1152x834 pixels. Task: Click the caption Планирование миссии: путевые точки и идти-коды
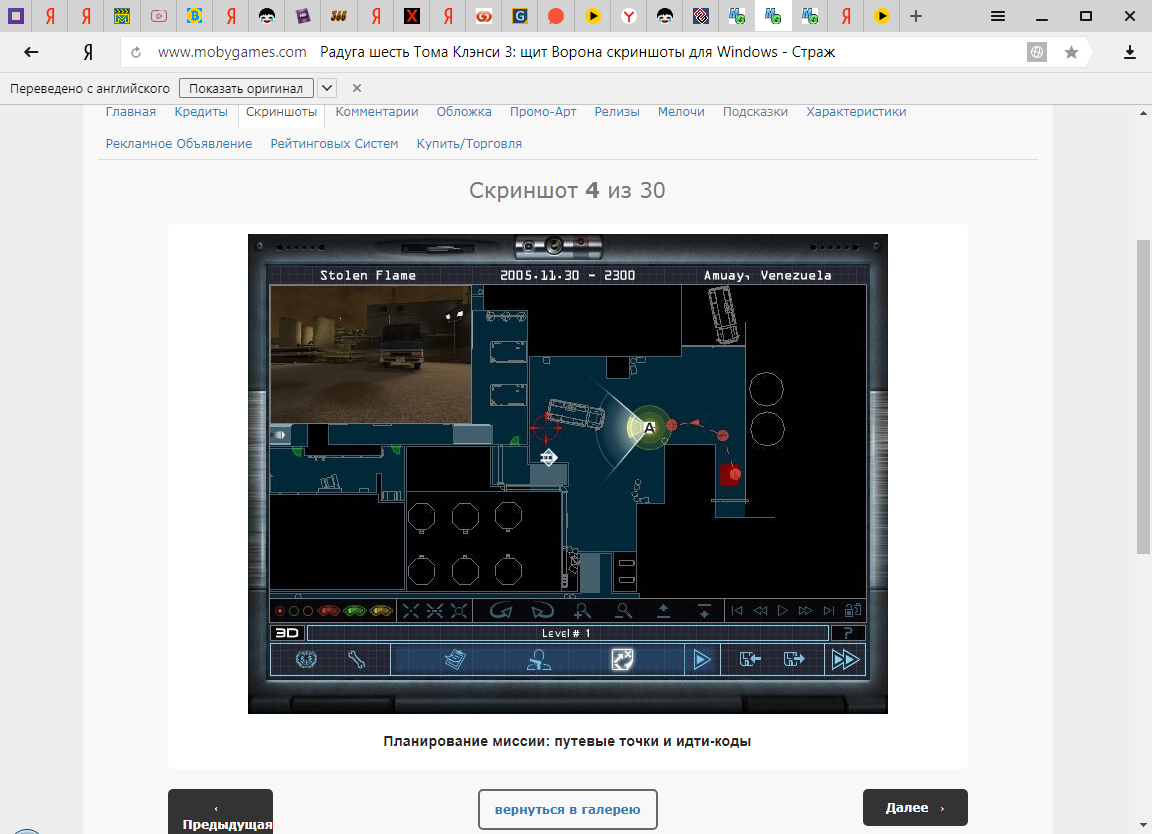pyautogui.click(x=567, y=741)
